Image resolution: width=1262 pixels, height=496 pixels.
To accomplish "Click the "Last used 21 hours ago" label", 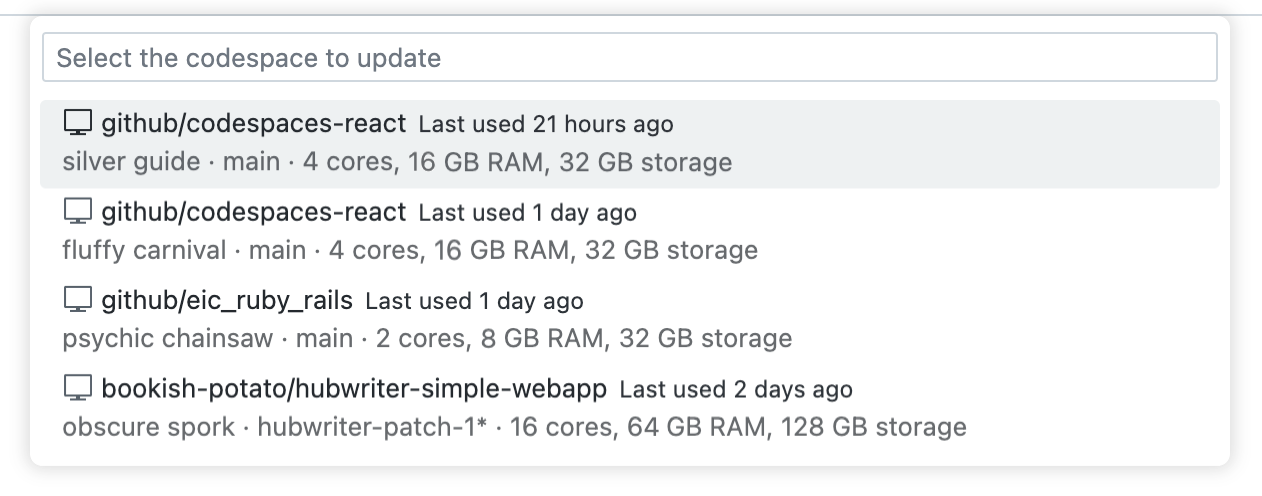I will point(546,125).
